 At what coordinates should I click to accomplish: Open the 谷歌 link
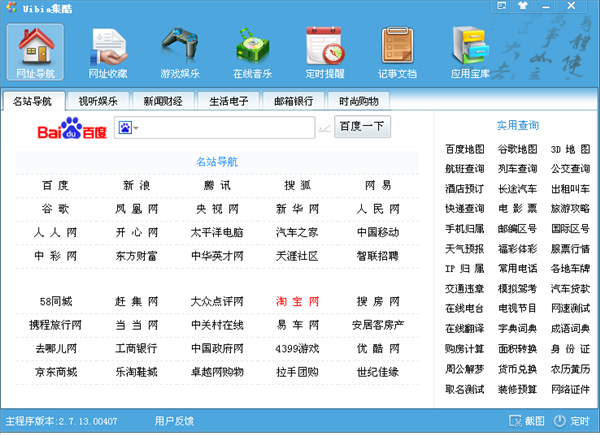56,209
